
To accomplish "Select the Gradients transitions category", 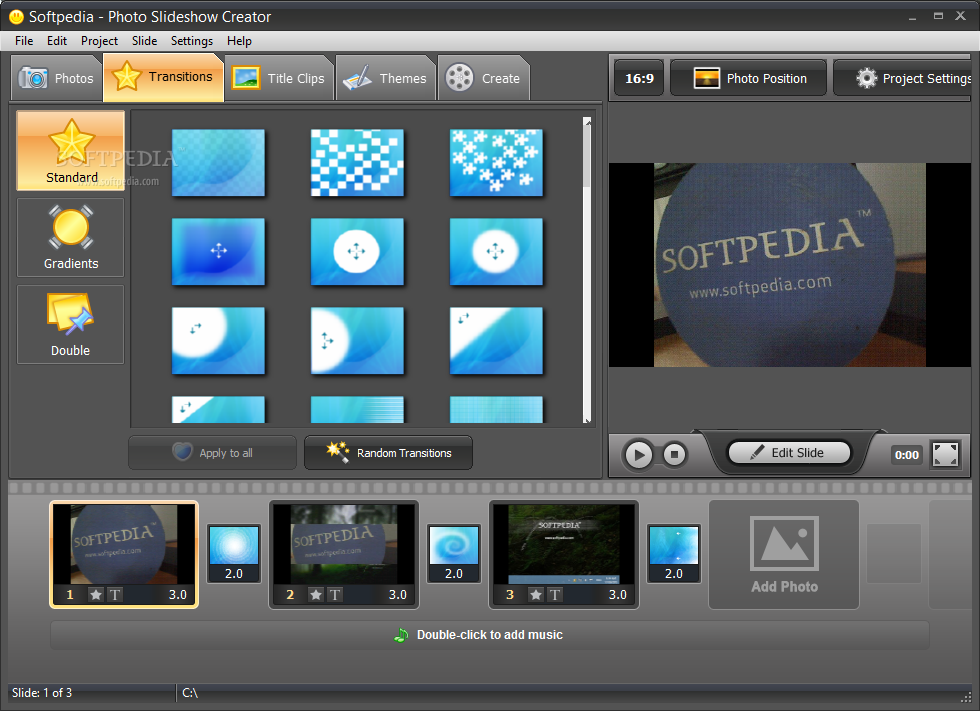I will coord(71,237).
